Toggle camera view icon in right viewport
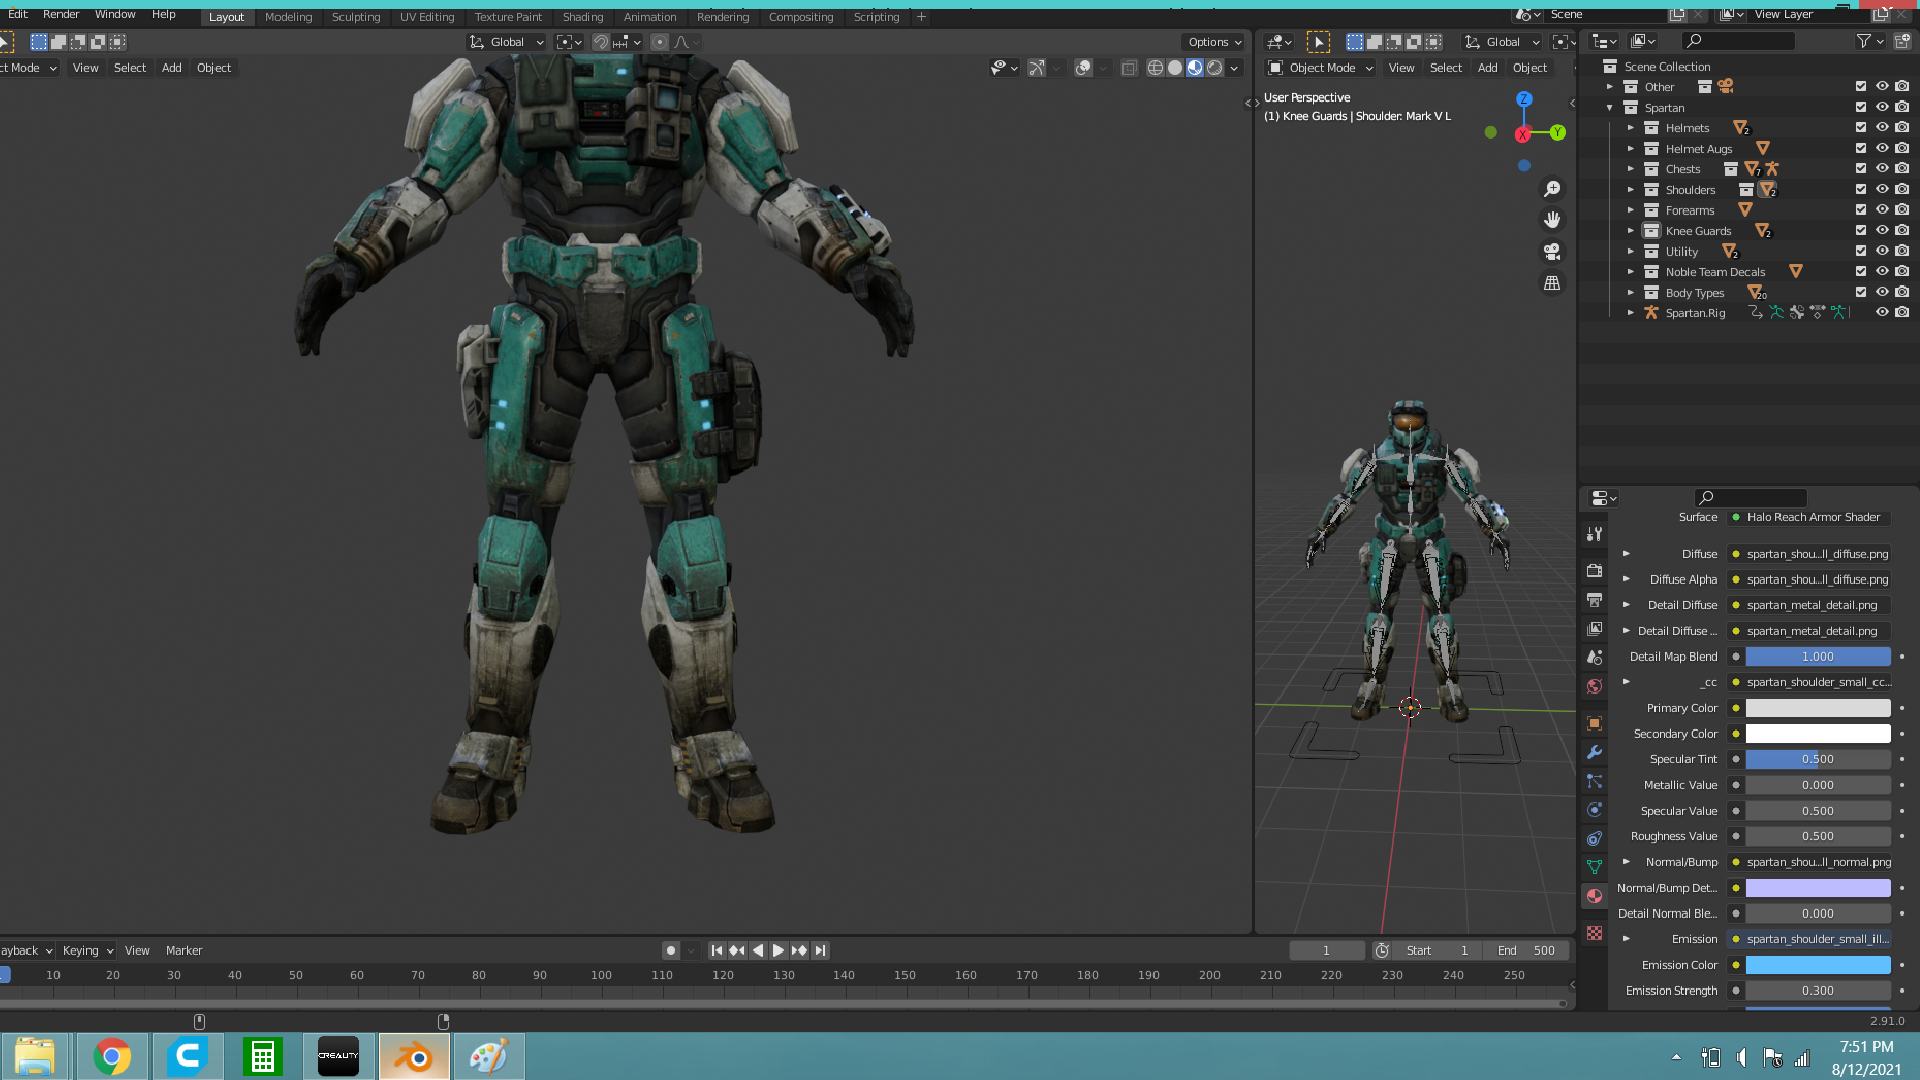 (1552, 251)
